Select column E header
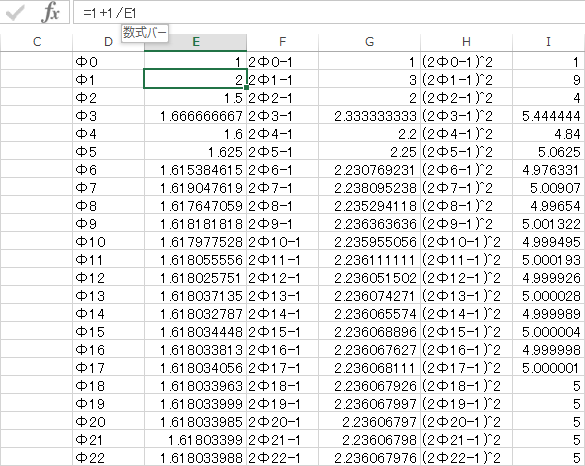Screen dimensions: 585x466 tap(195, 42)
